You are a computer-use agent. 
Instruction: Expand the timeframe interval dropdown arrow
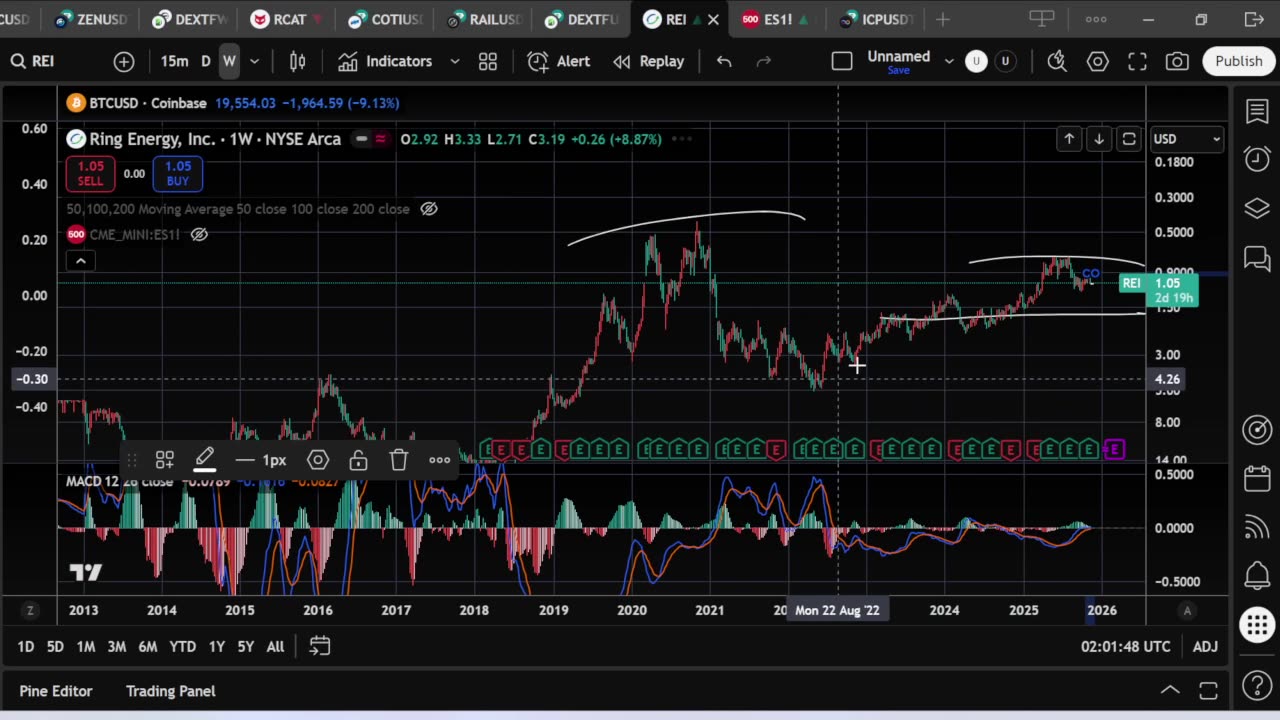coord(254,61)
